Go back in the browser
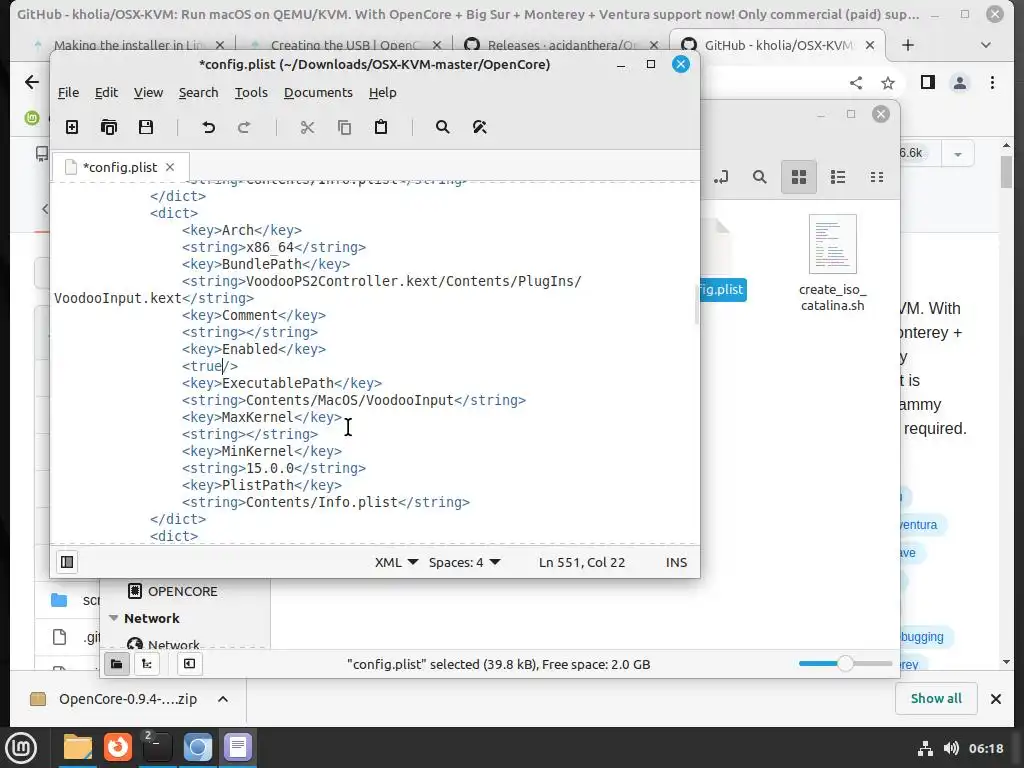This screenshot has width=1024, height=768. click(x=31, y=82)
